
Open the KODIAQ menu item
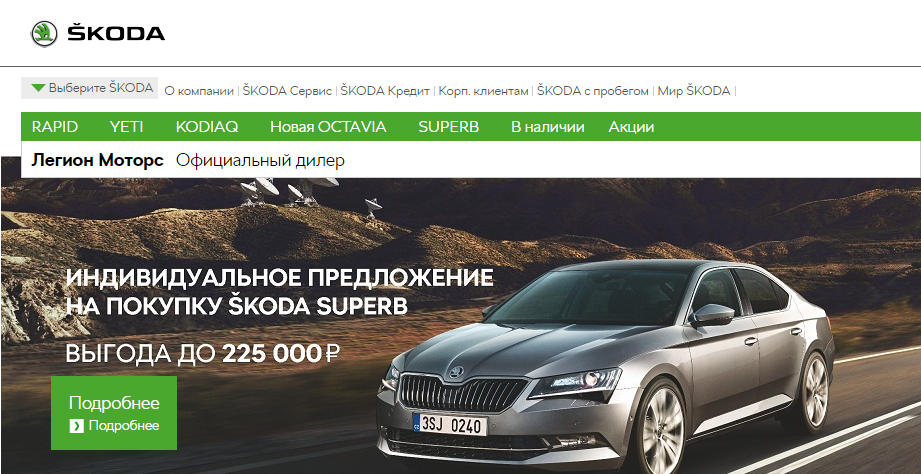coord(207,127)
